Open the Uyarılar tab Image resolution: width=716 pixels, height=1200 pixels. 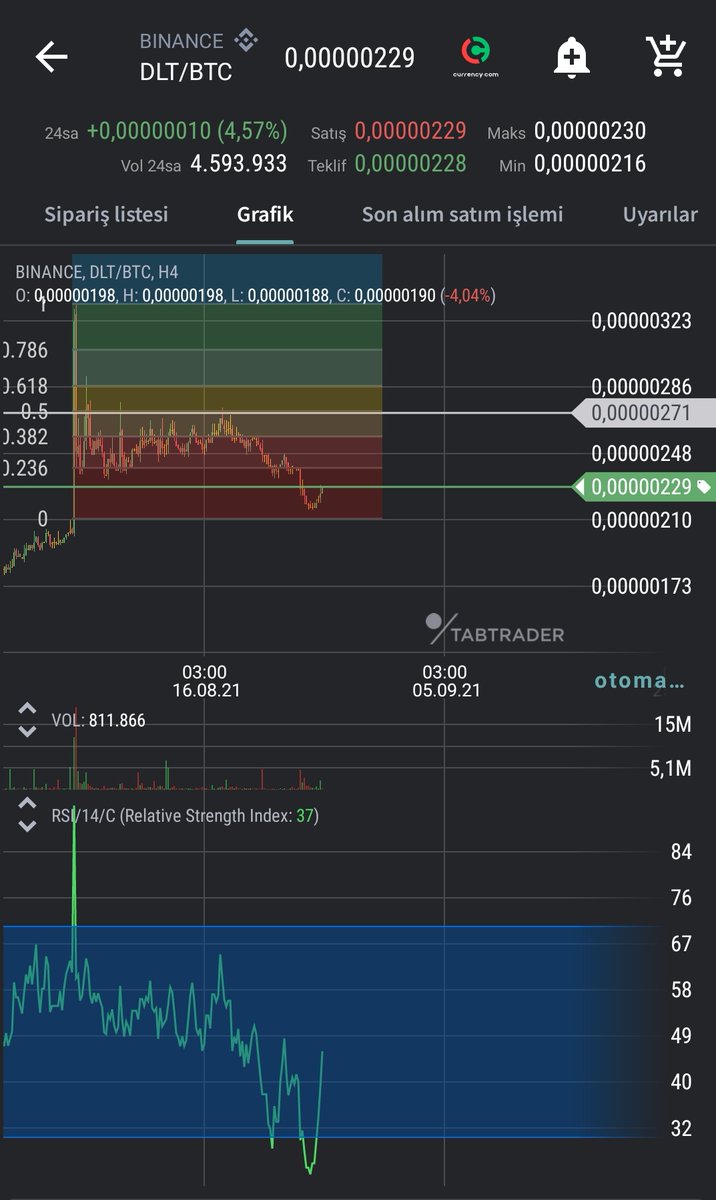point(660,214)
